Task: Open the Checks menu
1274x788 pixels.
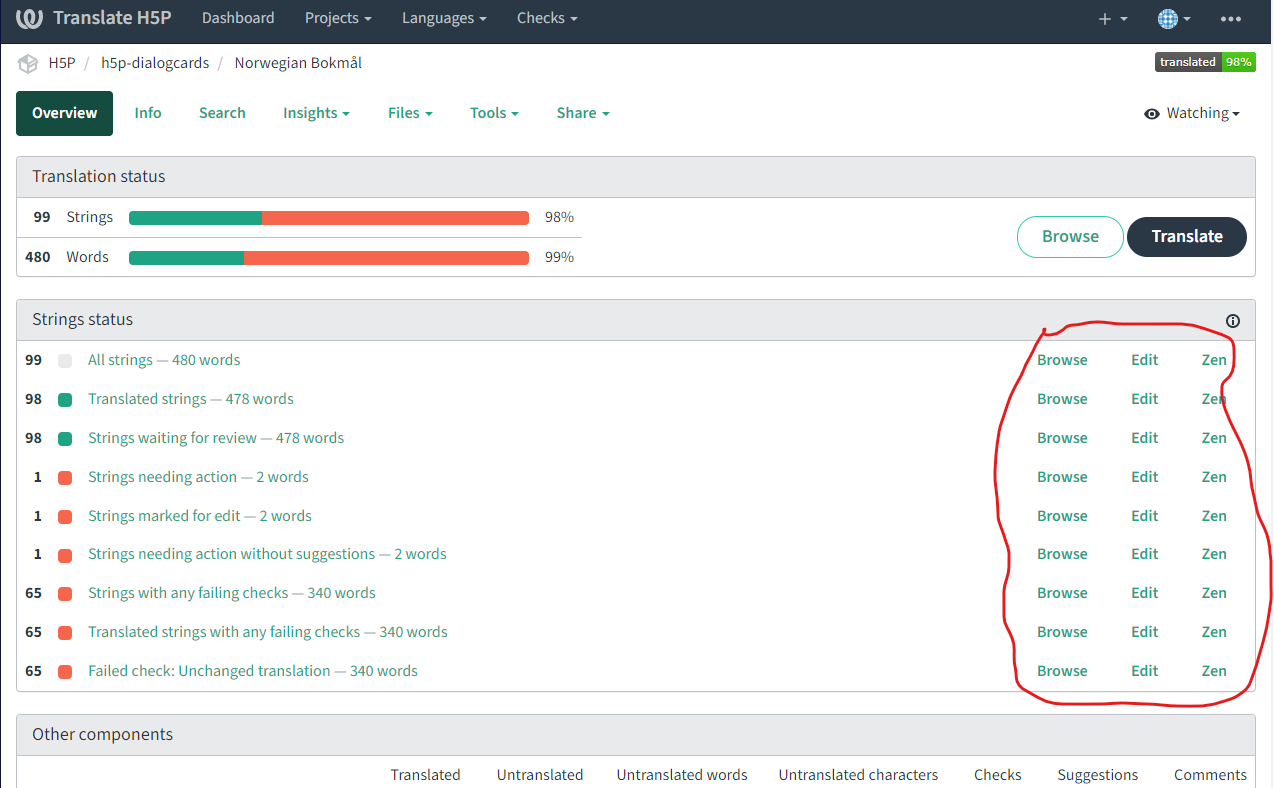Action: click(x=547, y=18)
